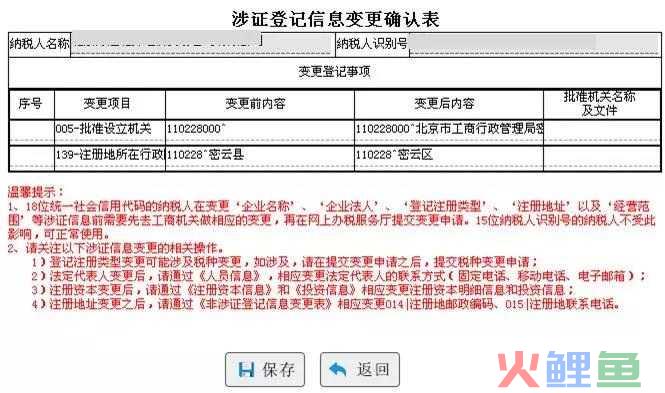Click the 变更前内容 column header
Viewport: 665px width, 393px height.
pyautogui.click(x=260, y=104)
